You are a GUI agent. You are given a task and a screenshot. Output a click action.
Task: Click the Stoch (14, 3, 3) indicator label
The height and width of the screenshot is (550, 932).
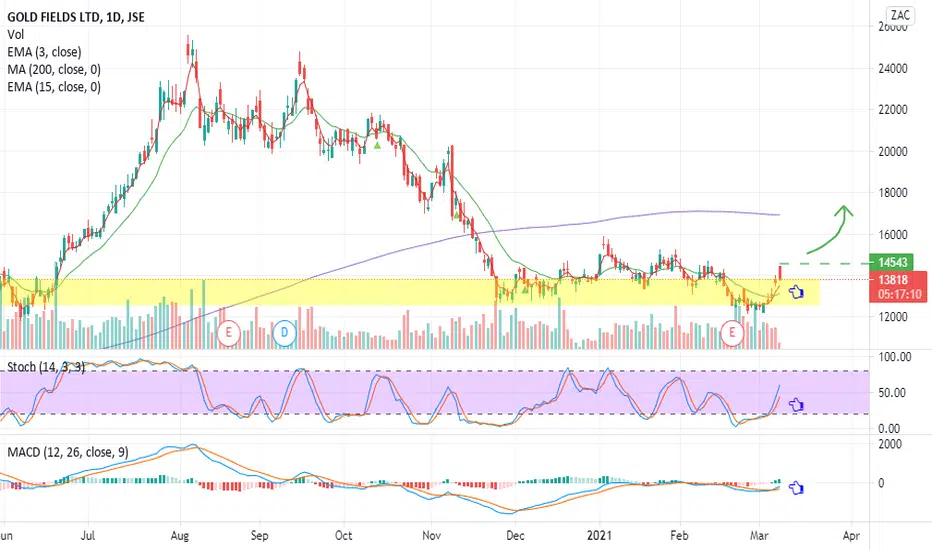coord(46,367)
